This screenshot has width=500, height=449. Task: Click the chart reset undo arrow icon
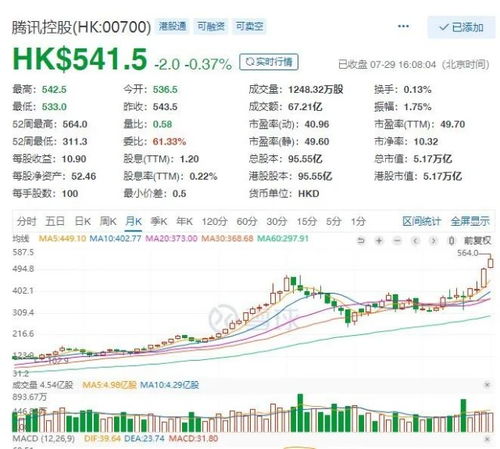coord(361,240)
